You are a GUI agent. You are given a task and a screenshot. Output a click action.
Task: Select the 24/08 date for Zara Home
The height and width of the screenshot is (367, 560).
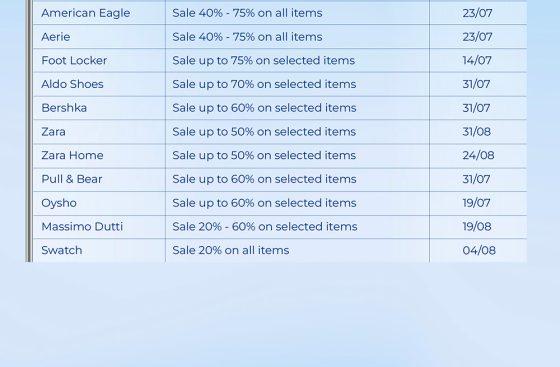pos(478,155)
